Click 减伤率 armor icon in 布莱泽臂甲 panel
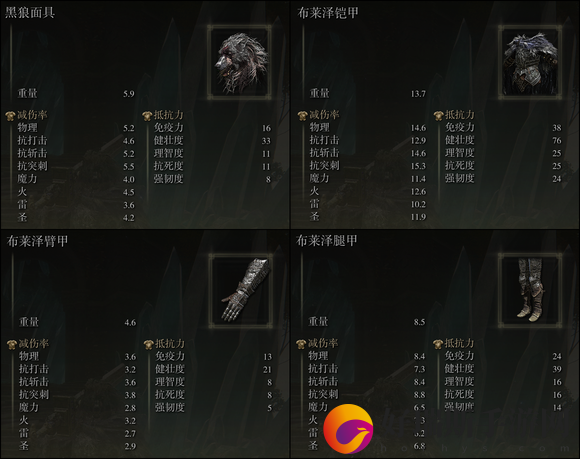Screen dimensions: 580x459 tap(12, 344)
